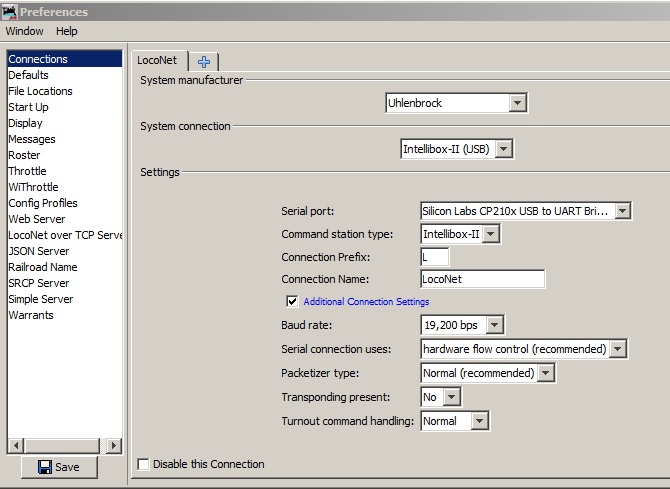Screen dimensions: 670x489
Task: Click the sidebar horizontal scrollbar thumb
Action: coord(62,446)
